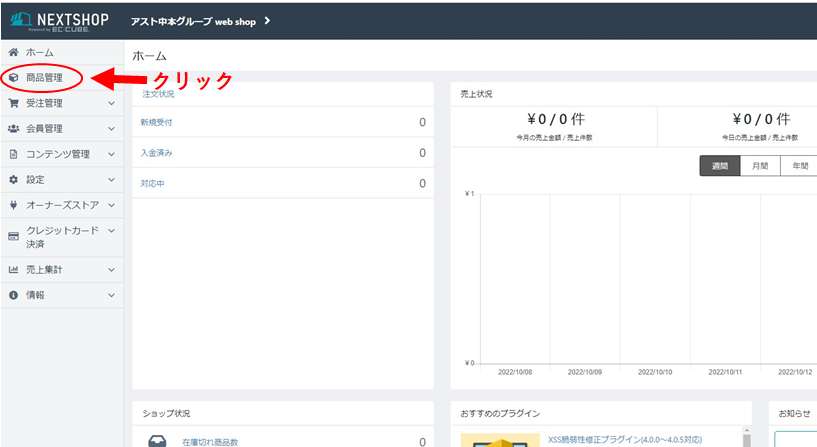Open アスト中本グループ web shop store link
This screenshot has height=447, width=817.
tap(200, 21)
